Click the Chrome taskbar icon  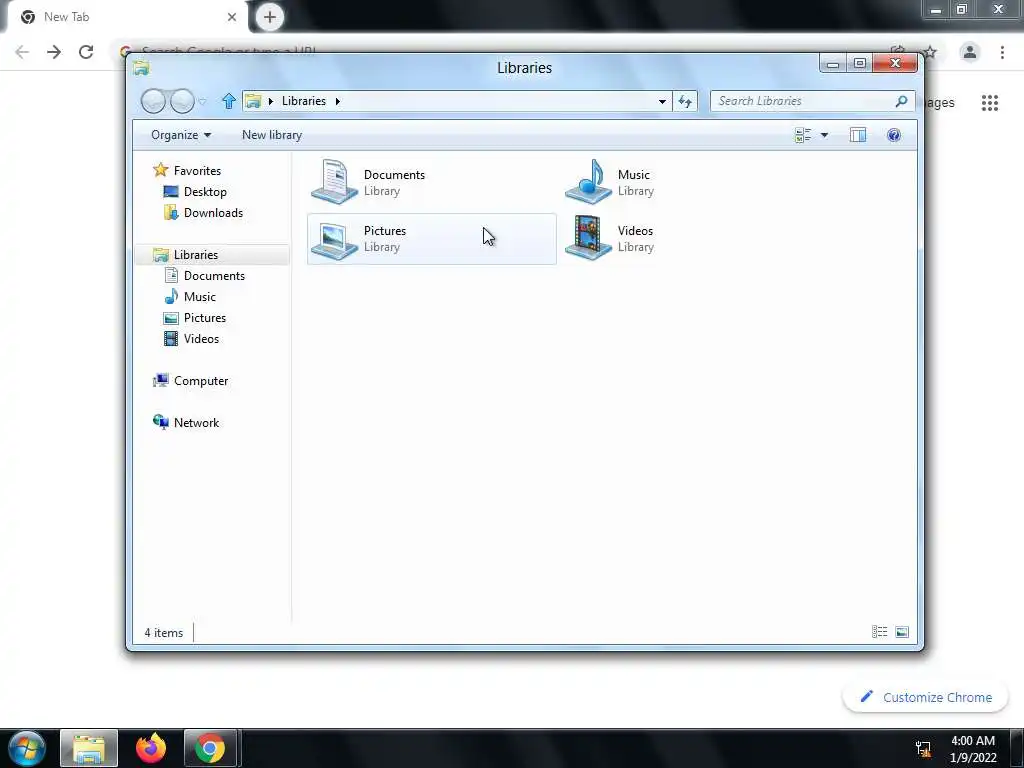[210, 748]
